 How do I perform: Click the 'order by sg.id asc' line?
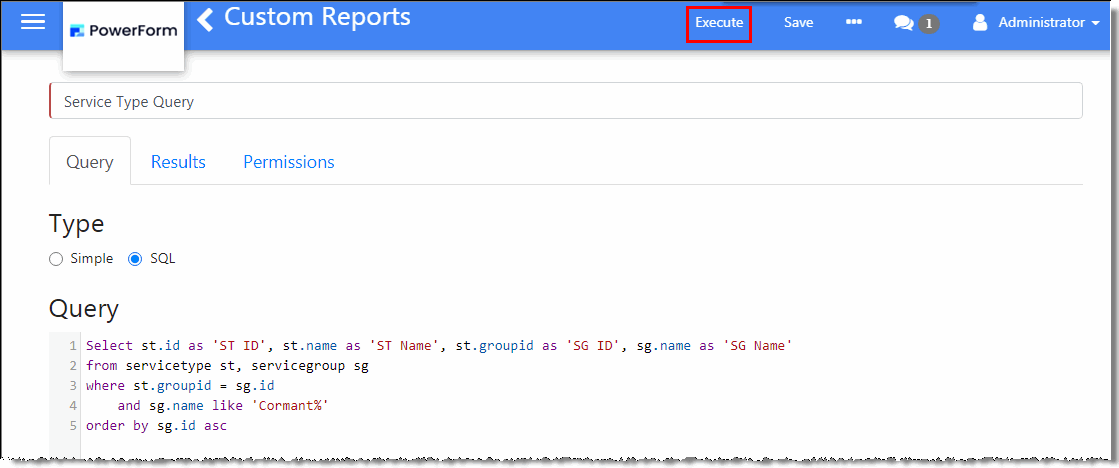point(156,426)
